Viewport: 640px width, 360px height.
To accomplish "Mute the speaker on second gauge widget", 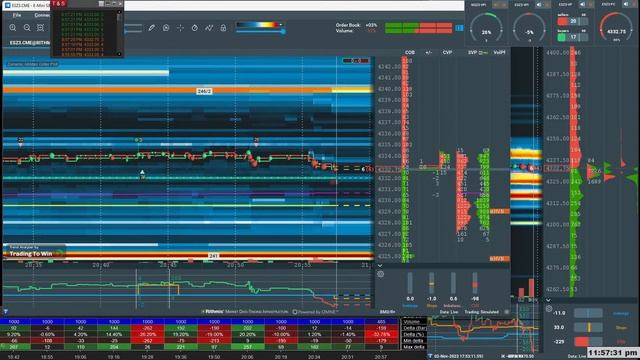I will (x=539, y=4).
